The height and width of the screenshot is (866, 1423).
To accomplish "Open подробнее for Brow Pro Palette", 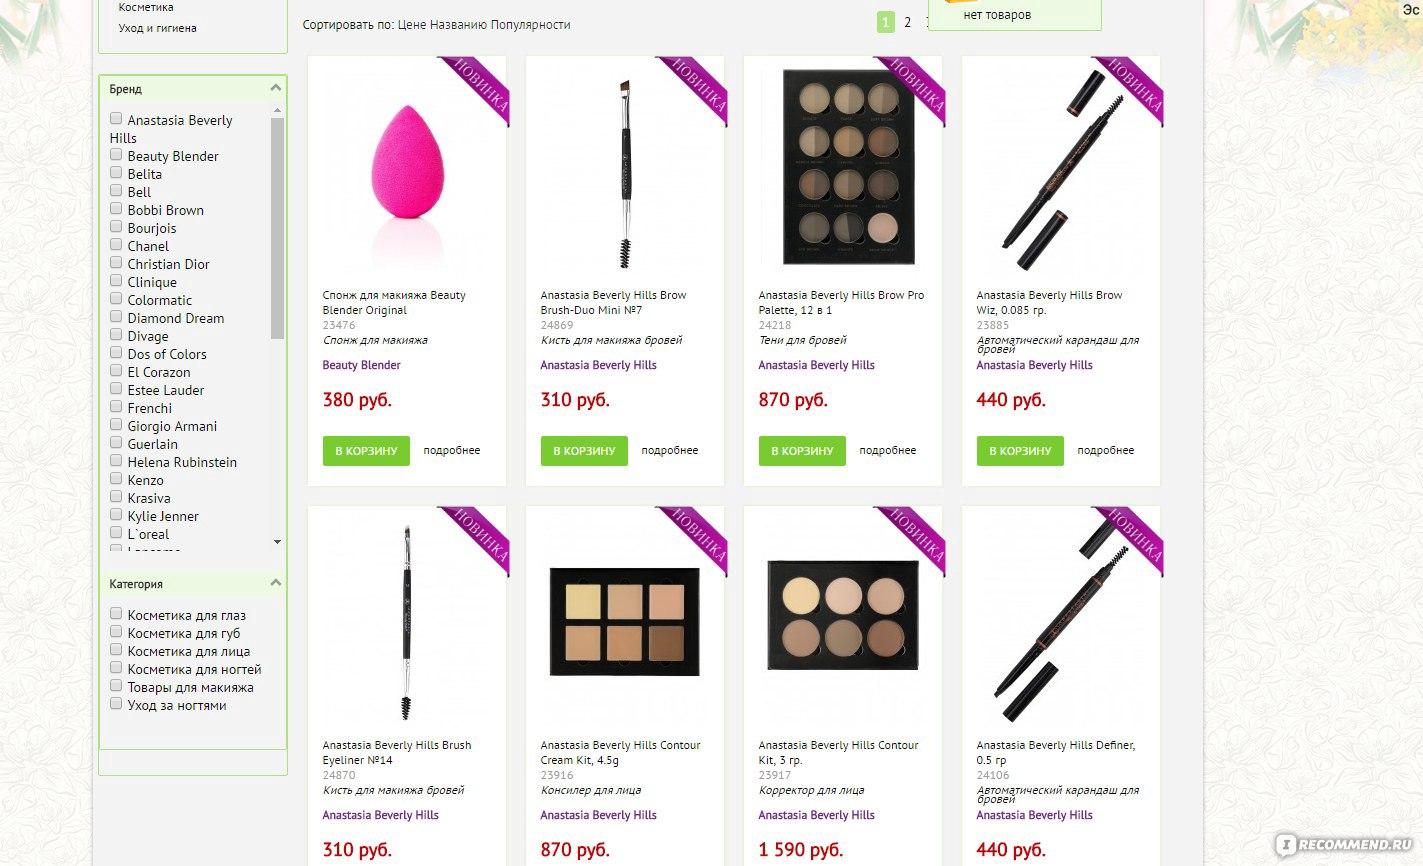I will tap(888, 450).
